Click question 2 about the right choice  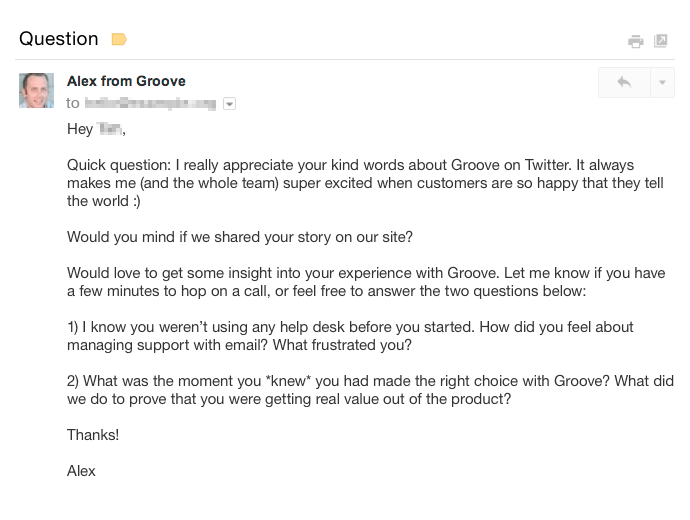click(370, 390)
